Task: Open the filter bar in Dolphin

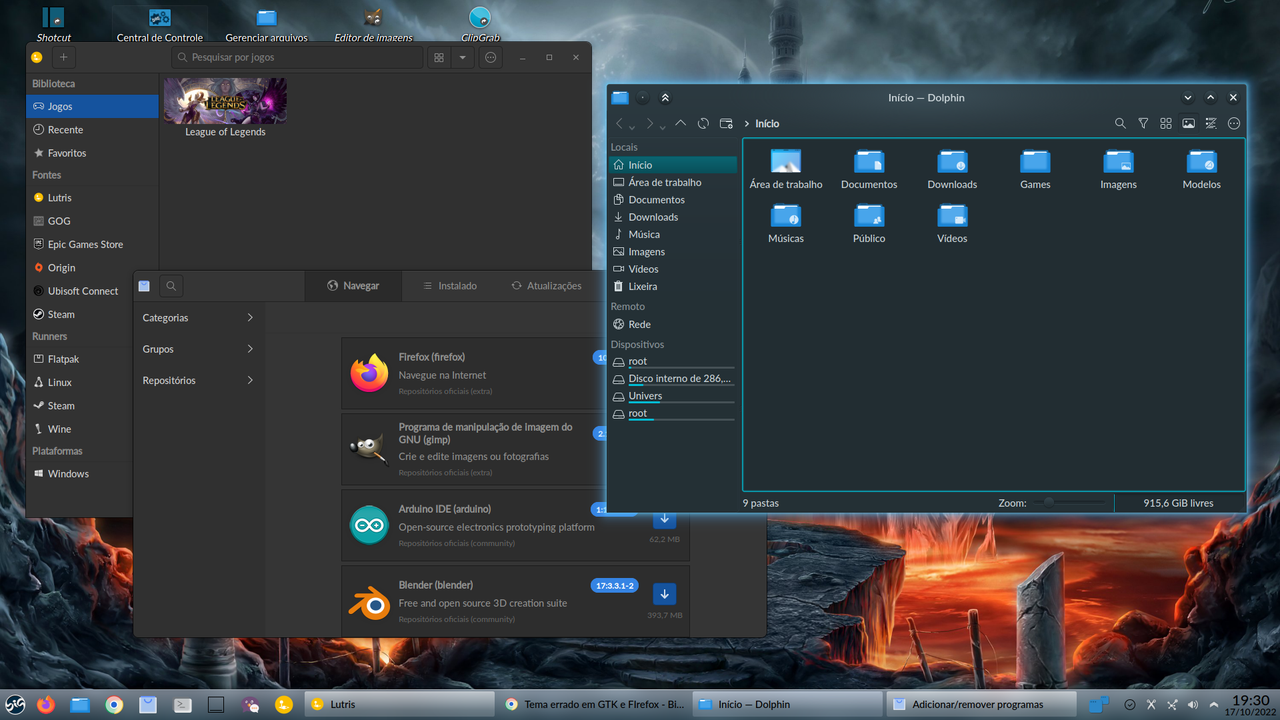Action: pyautogui.click(x=1143, y=123)
